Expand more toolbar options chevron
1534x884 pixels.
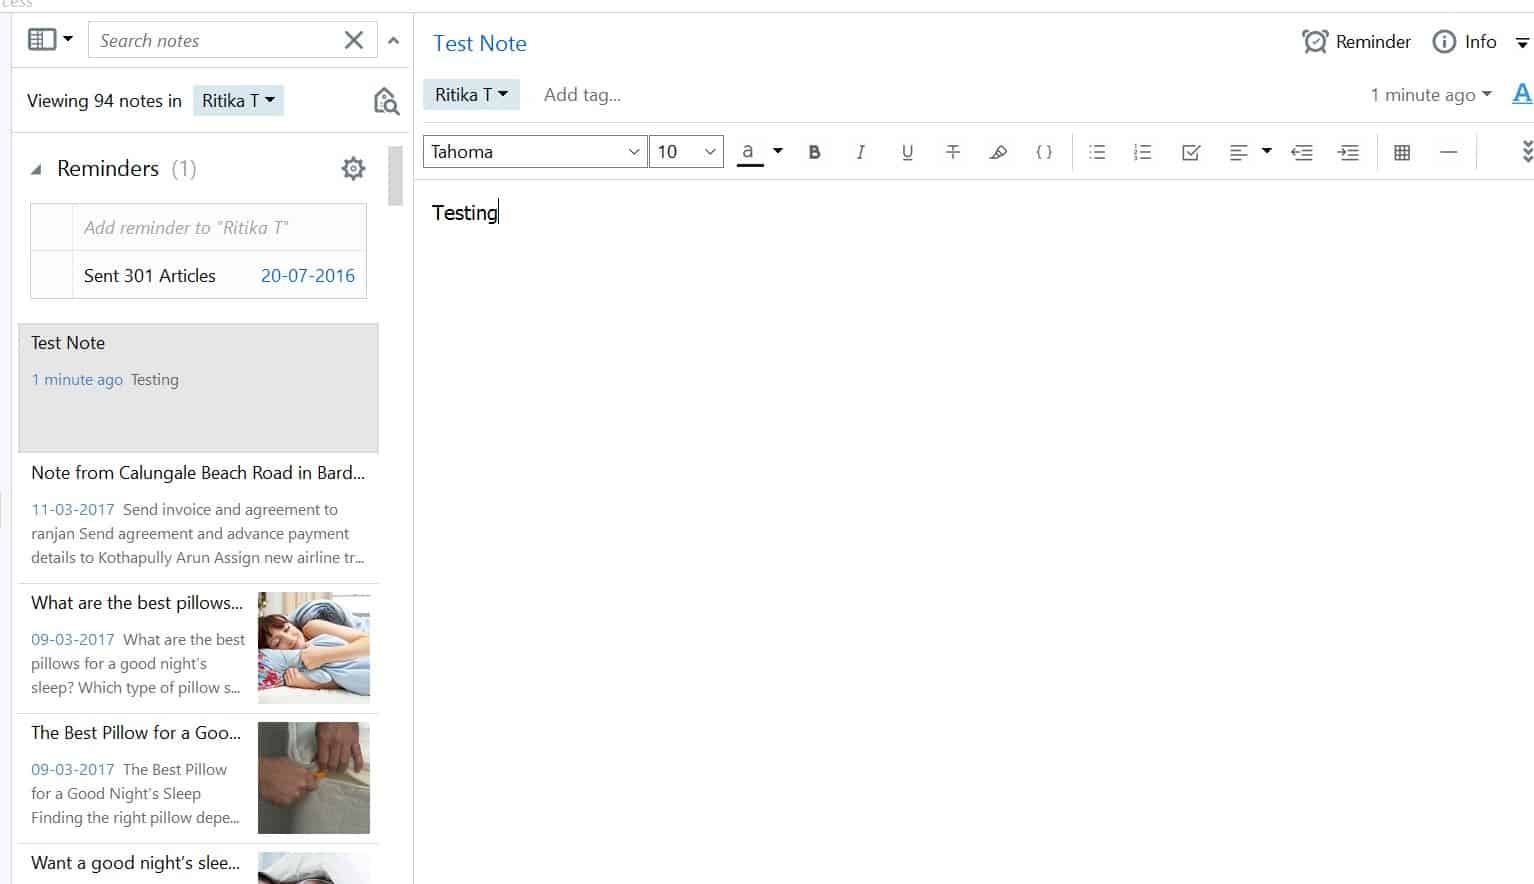[1526, 152]
